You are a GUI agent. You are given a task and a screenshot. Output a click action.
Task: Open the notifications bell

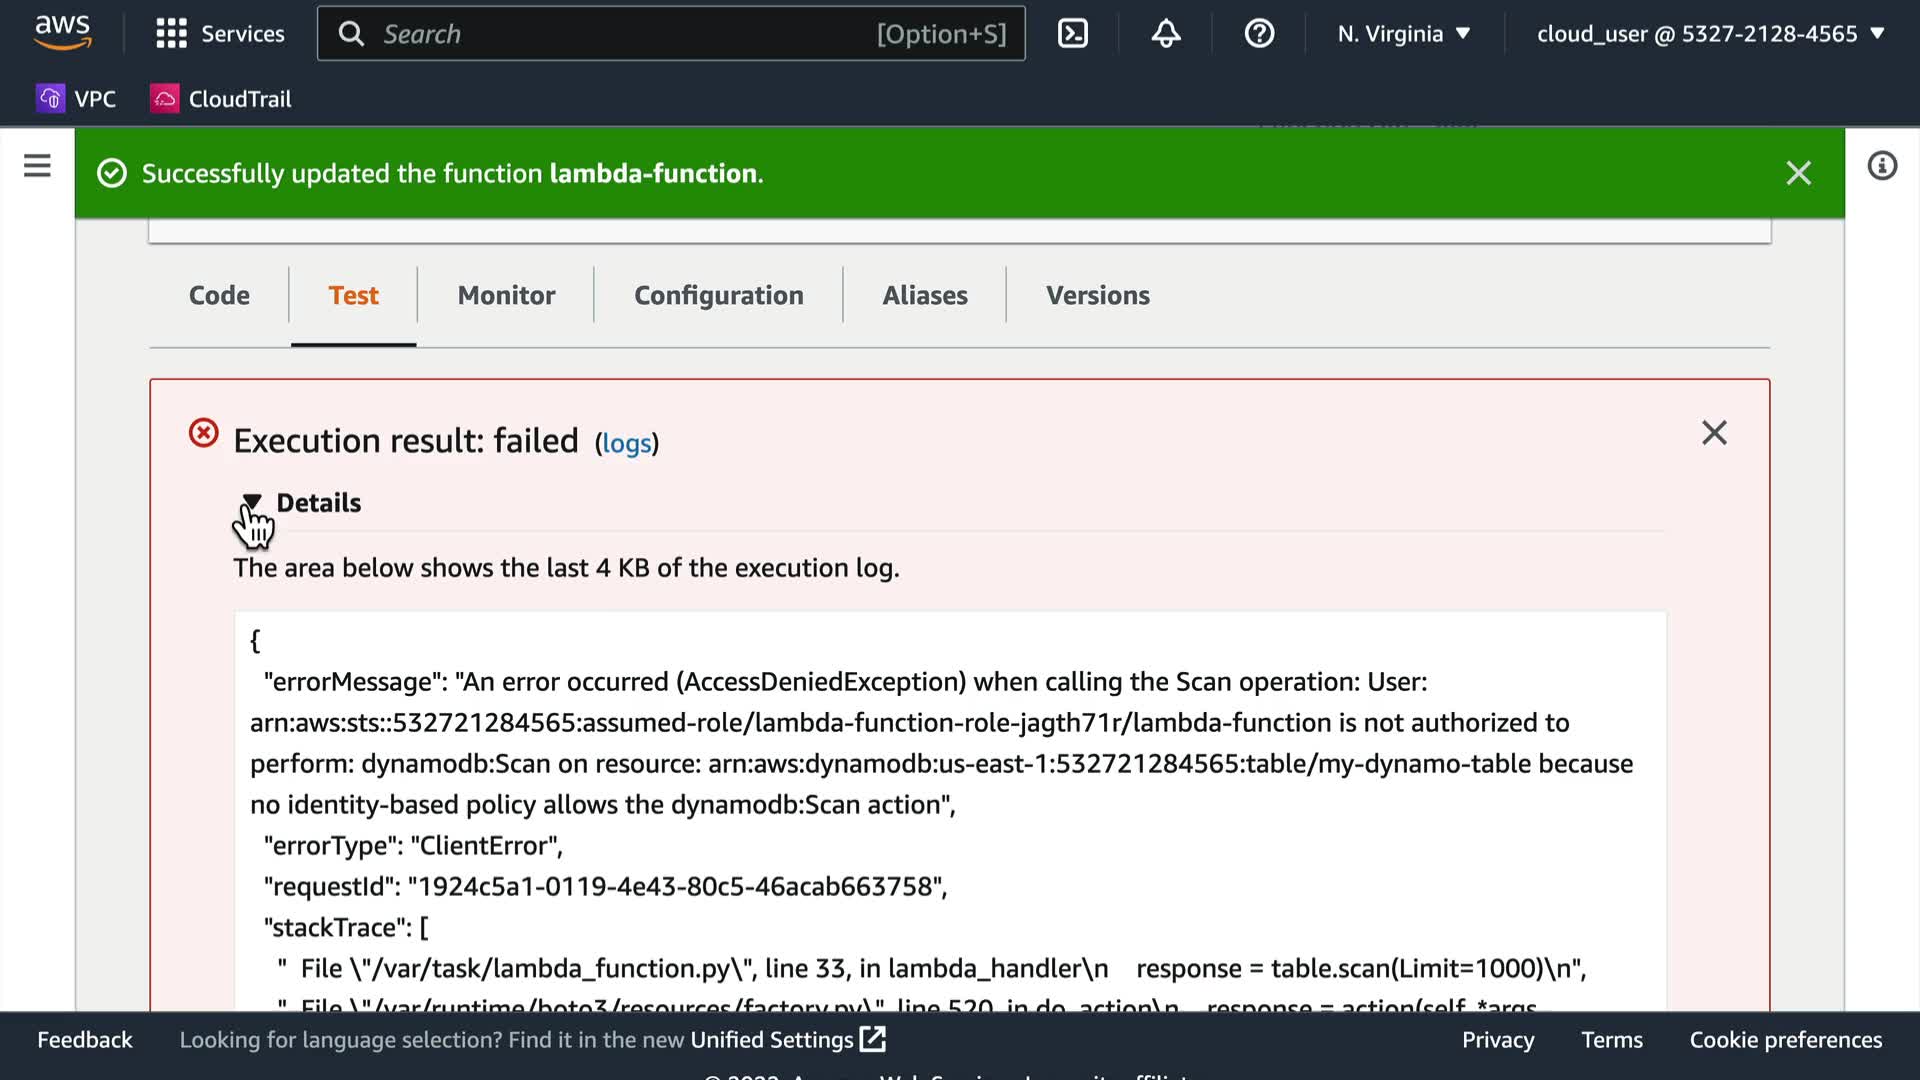[x=1165, y=34]
